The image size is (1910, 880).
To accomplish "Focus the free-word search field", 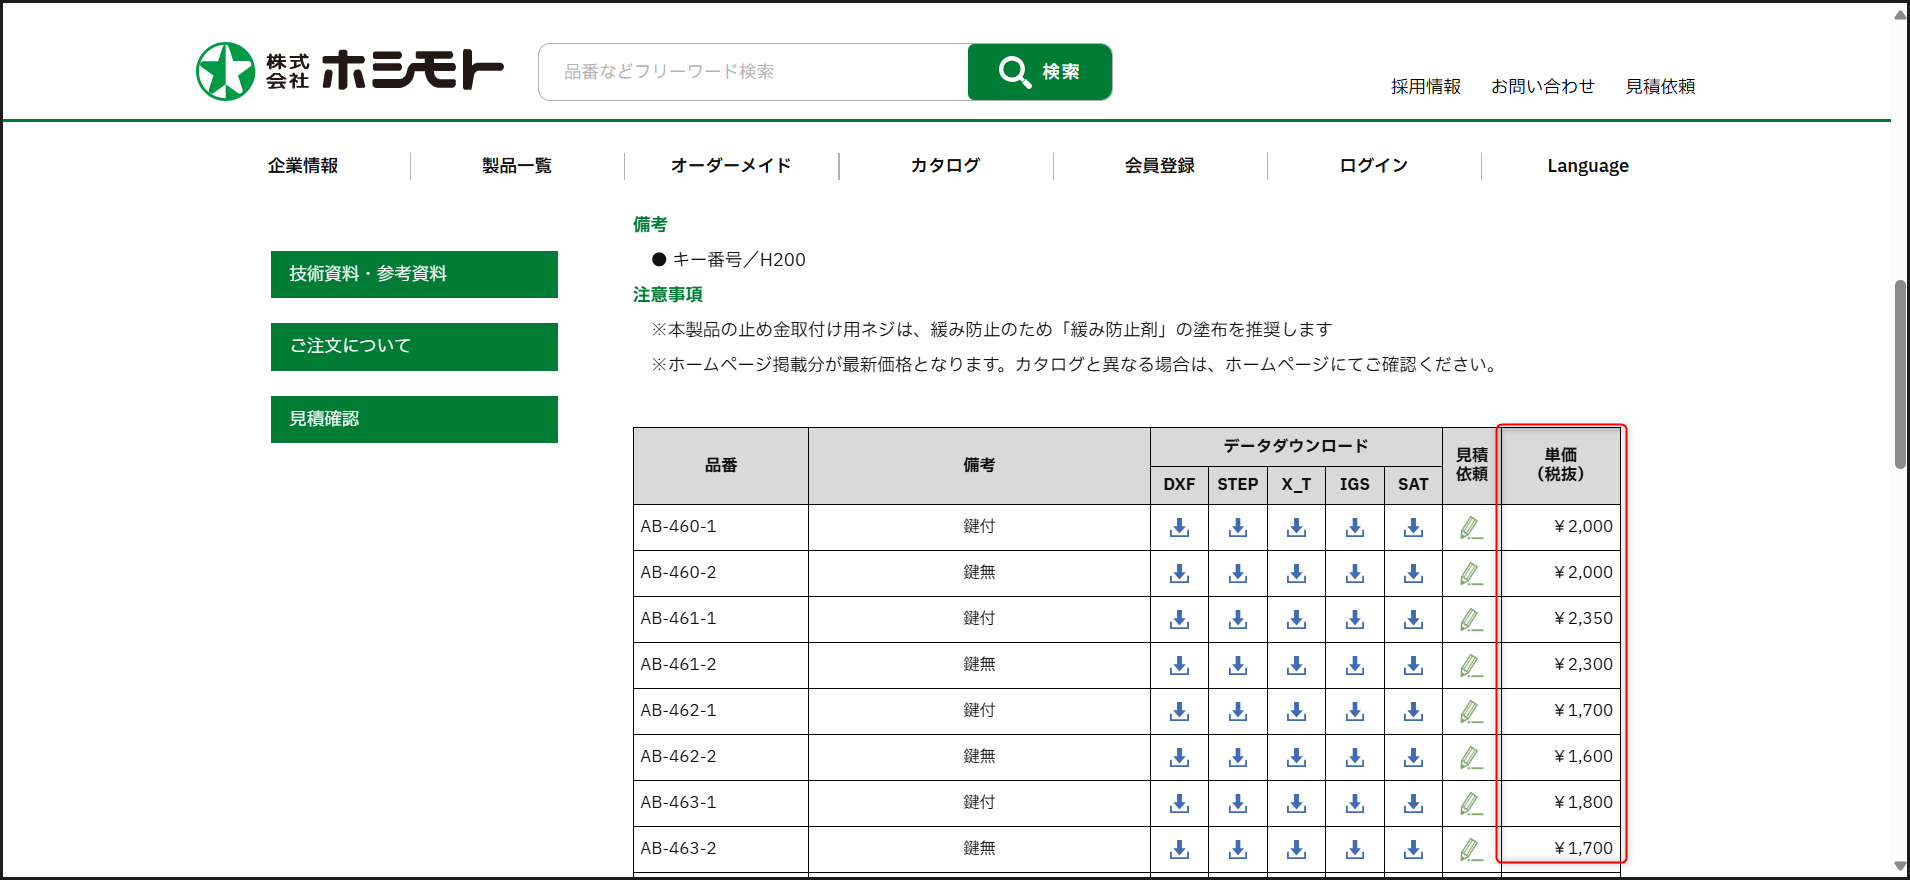I will 753,72.
